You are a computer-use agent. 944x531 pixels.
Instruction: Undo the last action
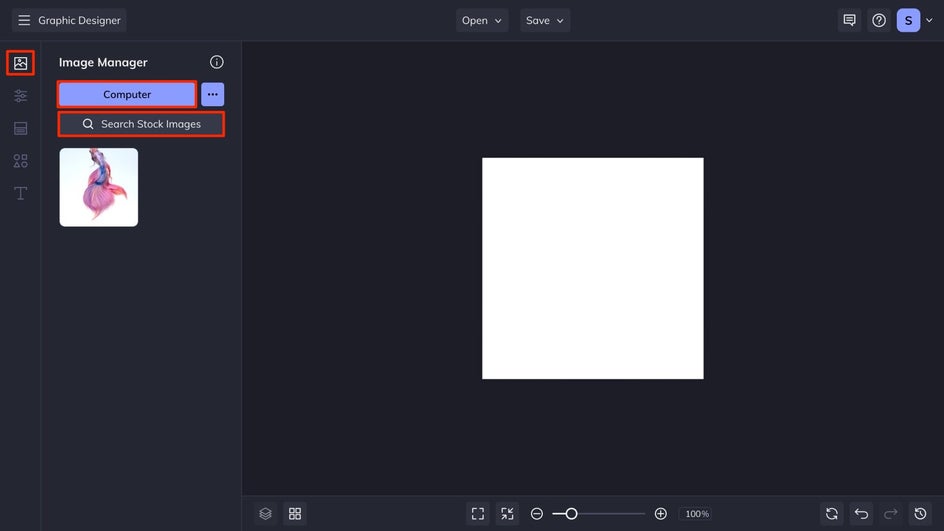(862, 514)
